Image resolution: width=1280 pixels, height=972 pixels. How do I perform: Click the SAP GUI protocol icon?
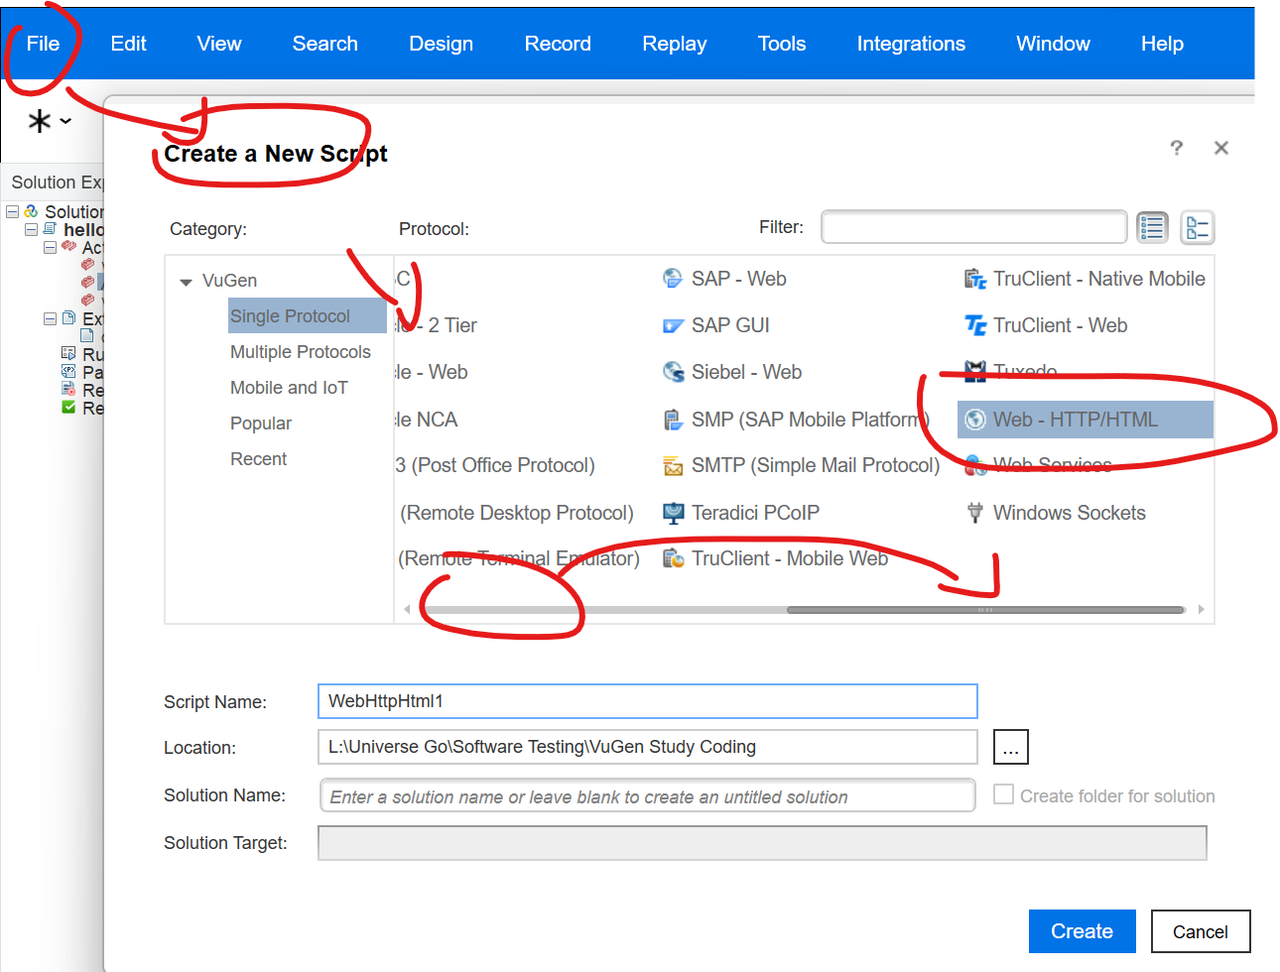(x=673, y=326)
